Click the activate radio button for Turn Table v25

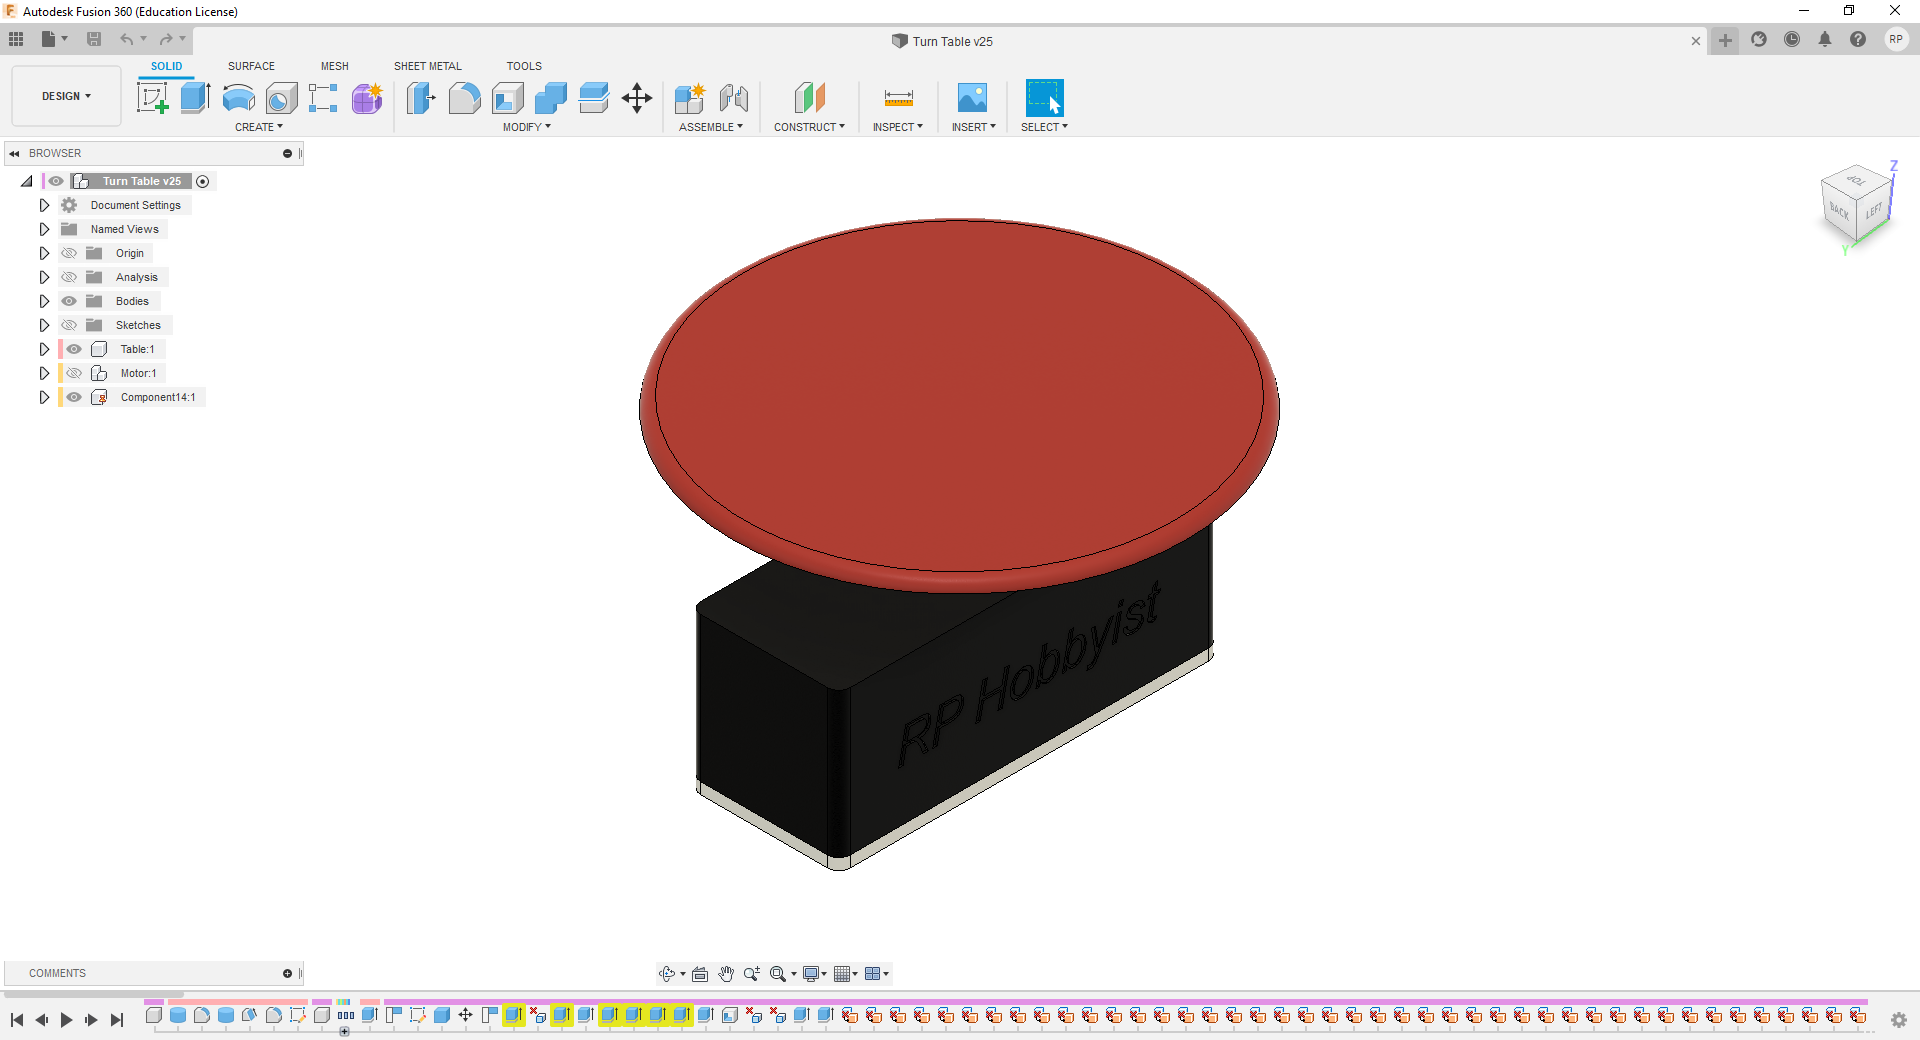[x=203, y=181]
